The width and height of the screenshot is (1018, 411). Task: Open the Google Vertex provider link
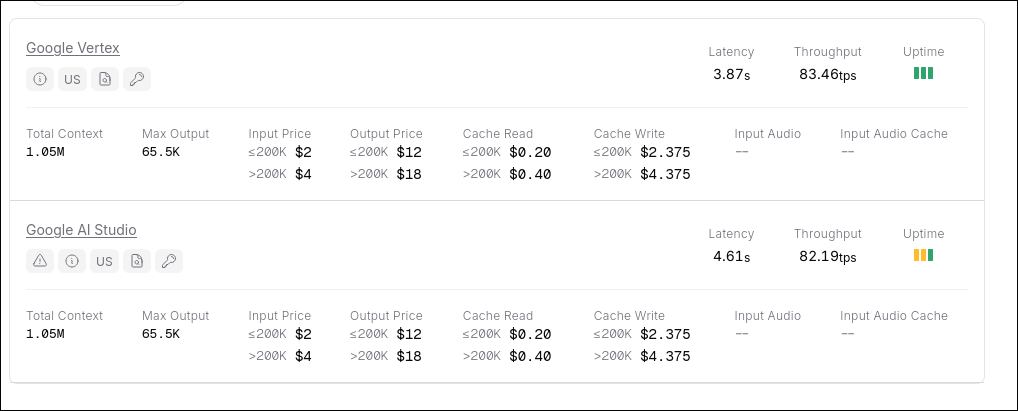[x=73, y=48]
